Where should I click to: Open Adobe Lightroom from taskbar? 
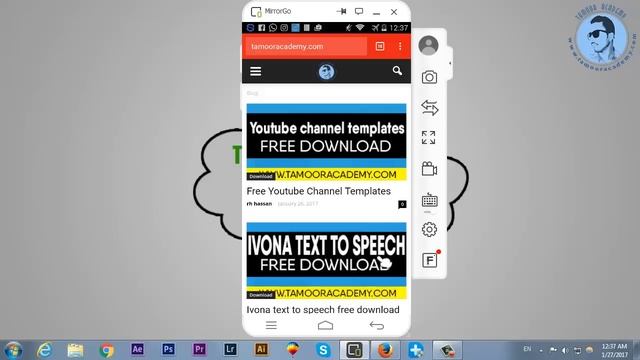pos(230,349)
